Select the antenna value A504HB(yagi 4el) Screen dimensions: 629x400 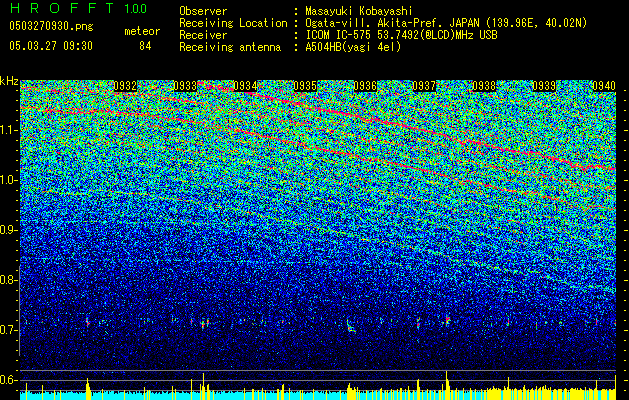click(x=353, y=47)
